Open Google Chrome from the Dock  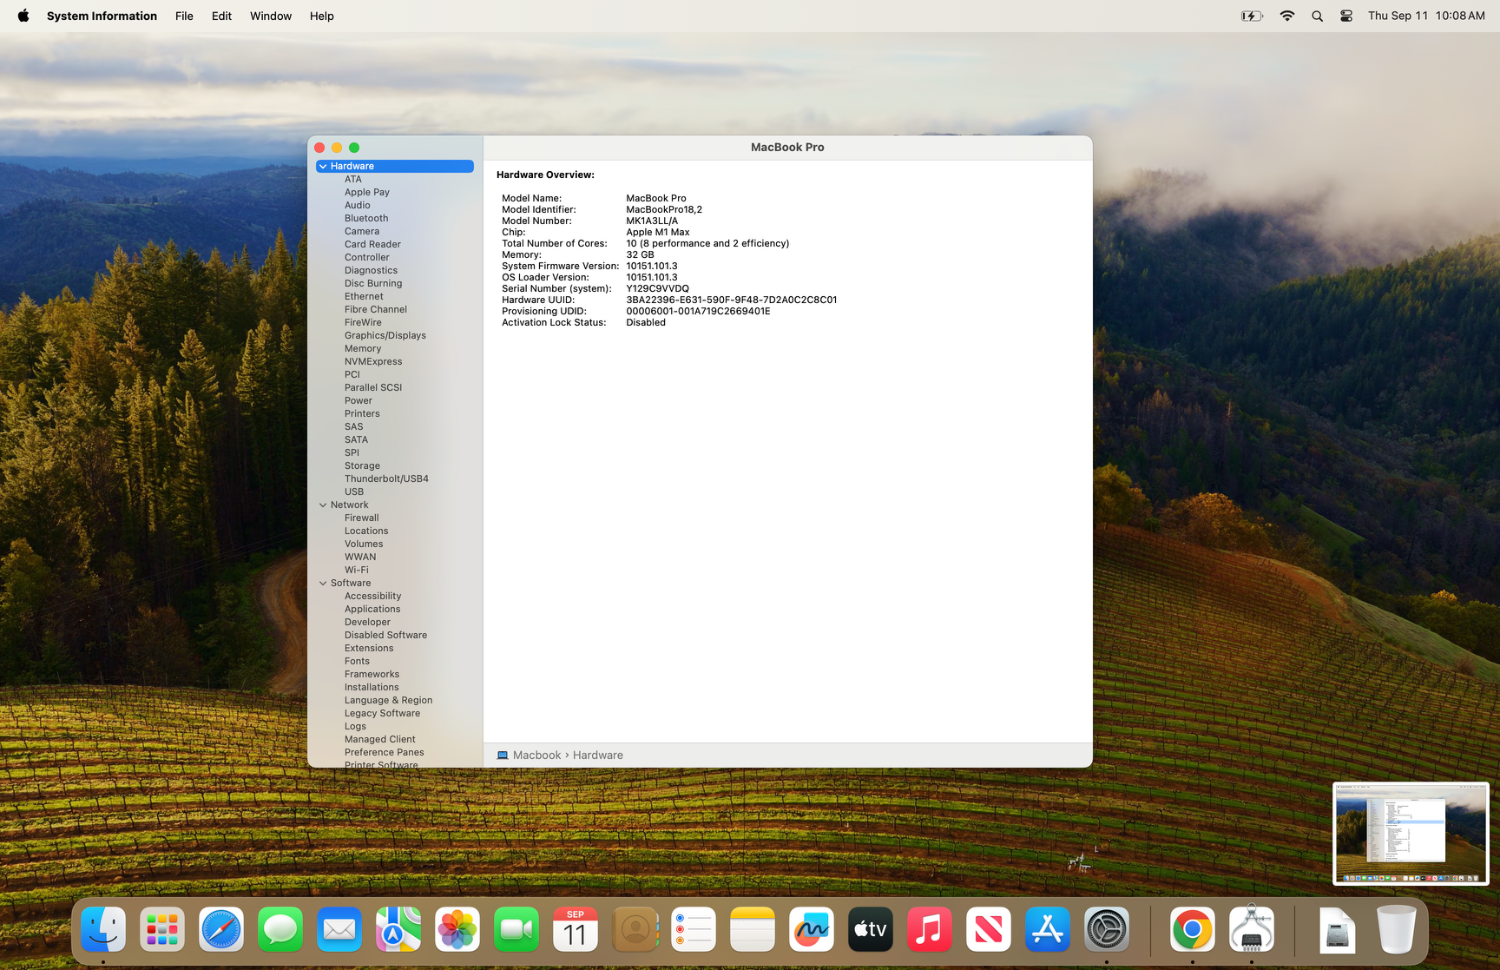coord(1192,930)
